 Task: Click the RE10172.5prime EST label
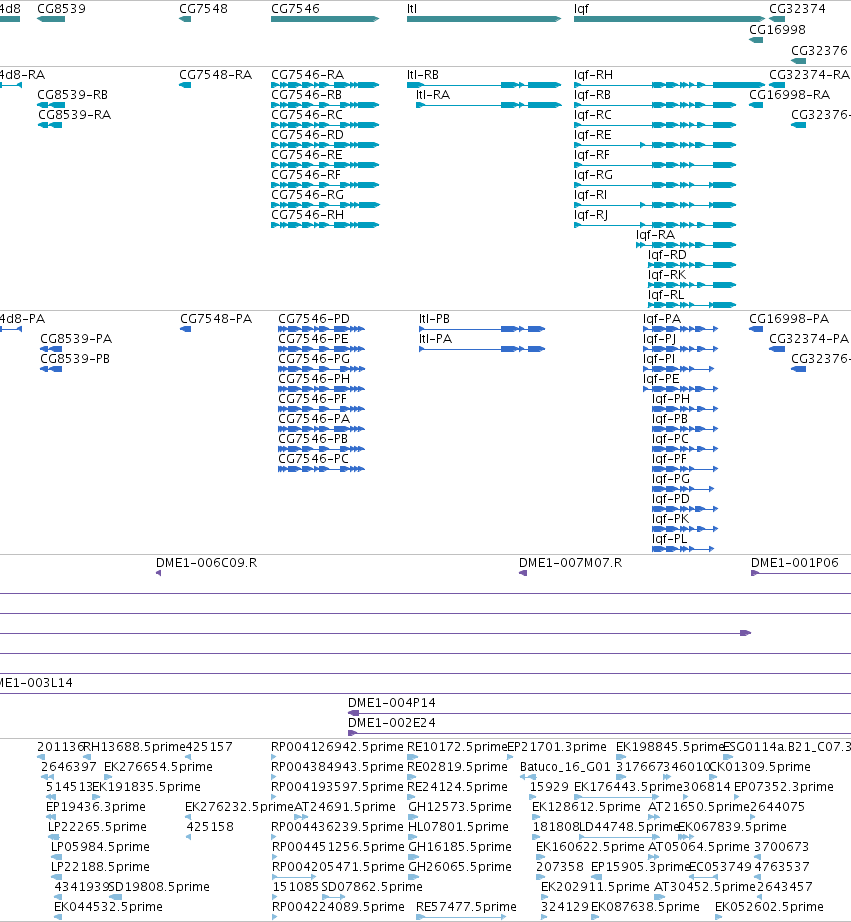(457, 747)
